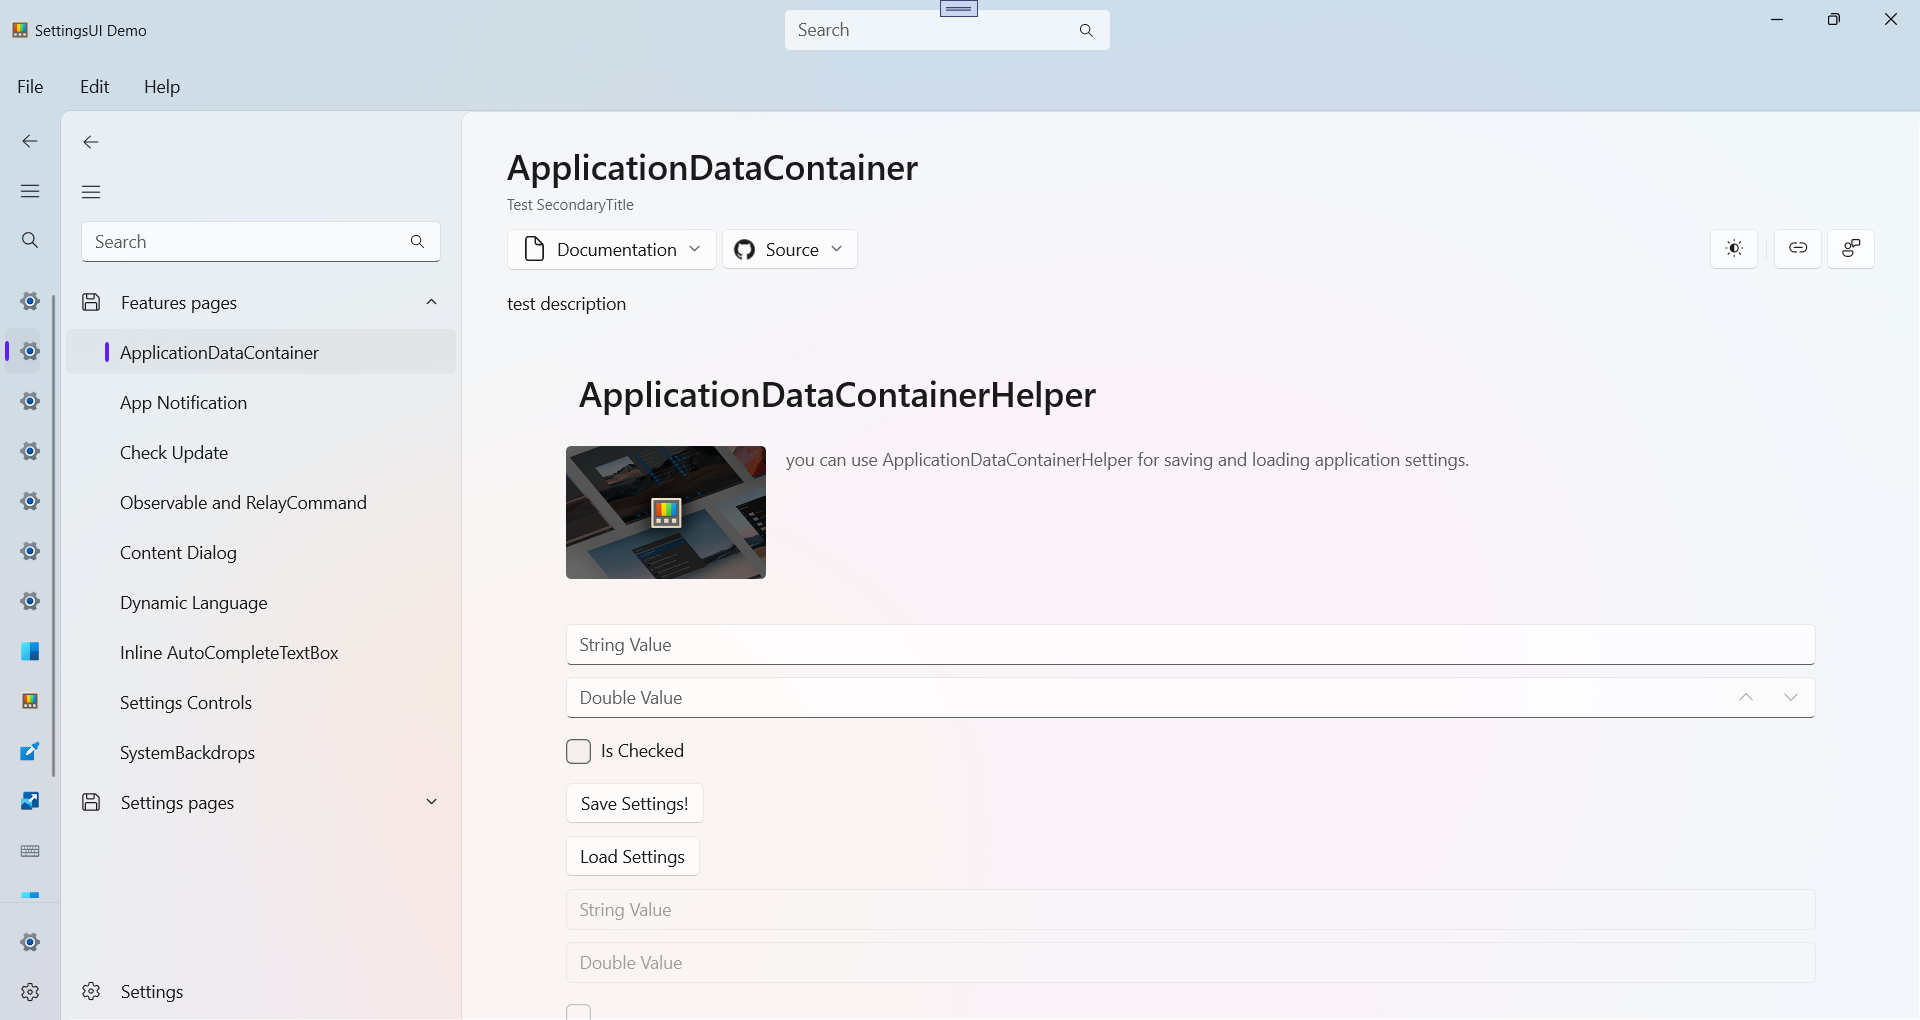Click the editable String Value text box
The width and height of the screenshot is (1920, 1020).
1190,645
